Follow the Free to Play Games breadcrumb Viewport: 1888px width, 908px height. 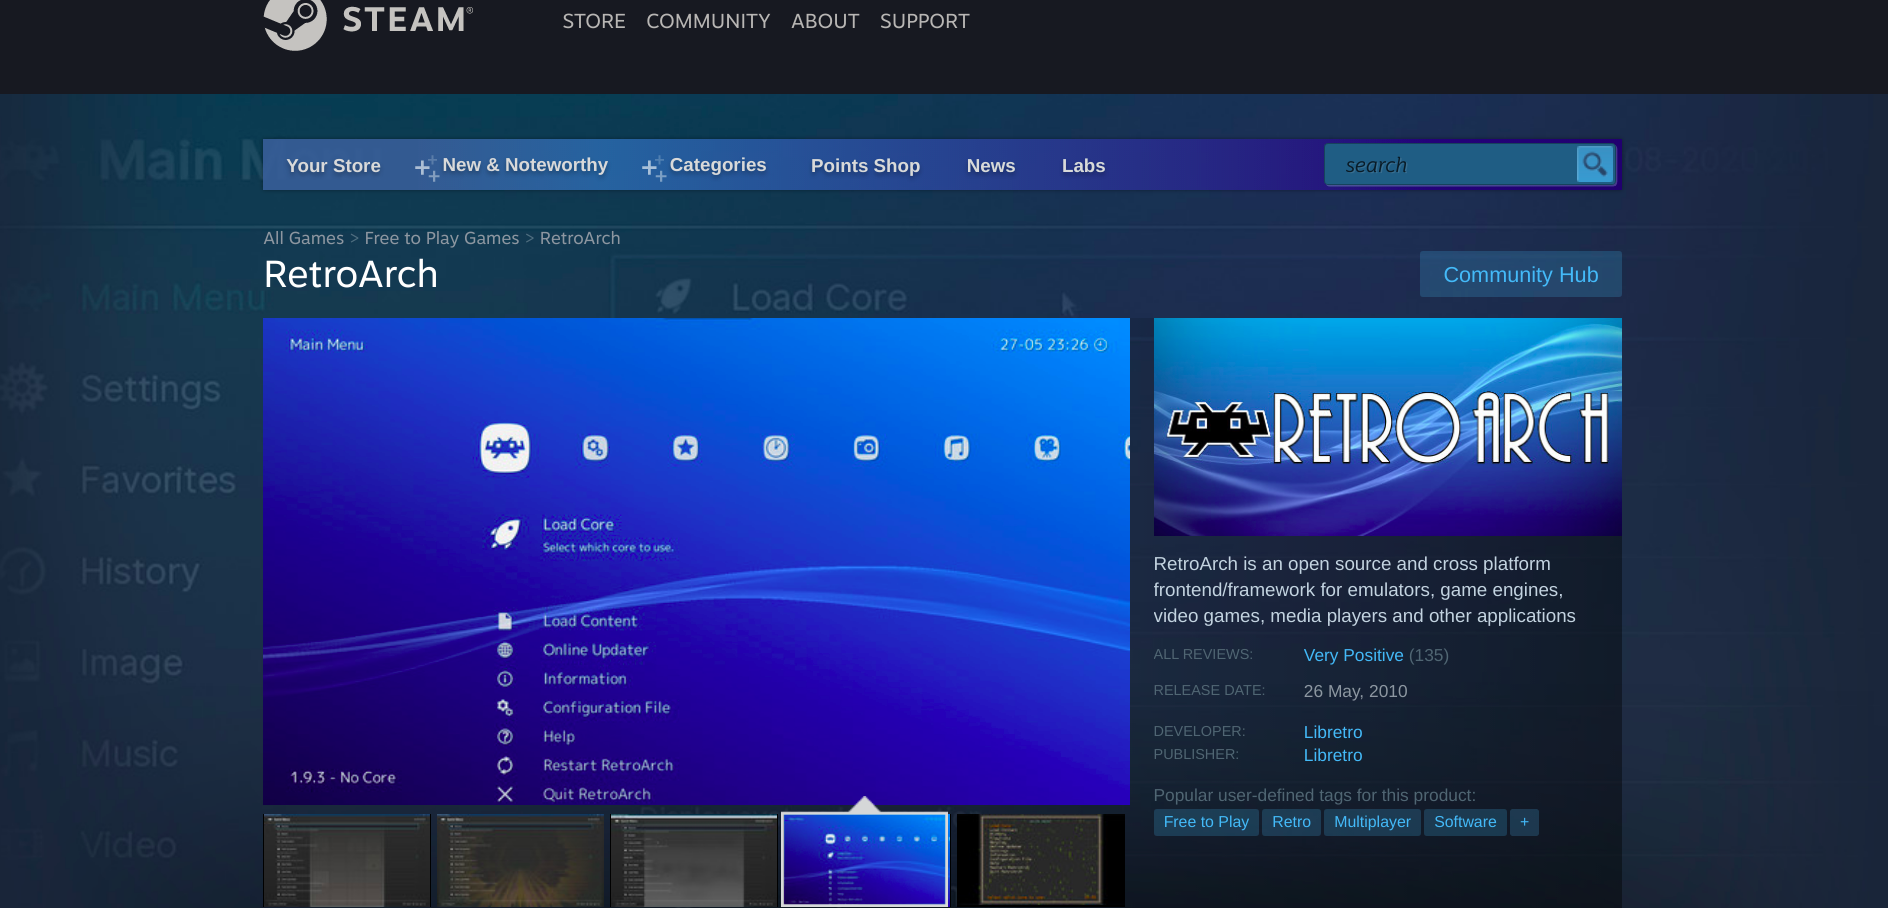point(442,238)
